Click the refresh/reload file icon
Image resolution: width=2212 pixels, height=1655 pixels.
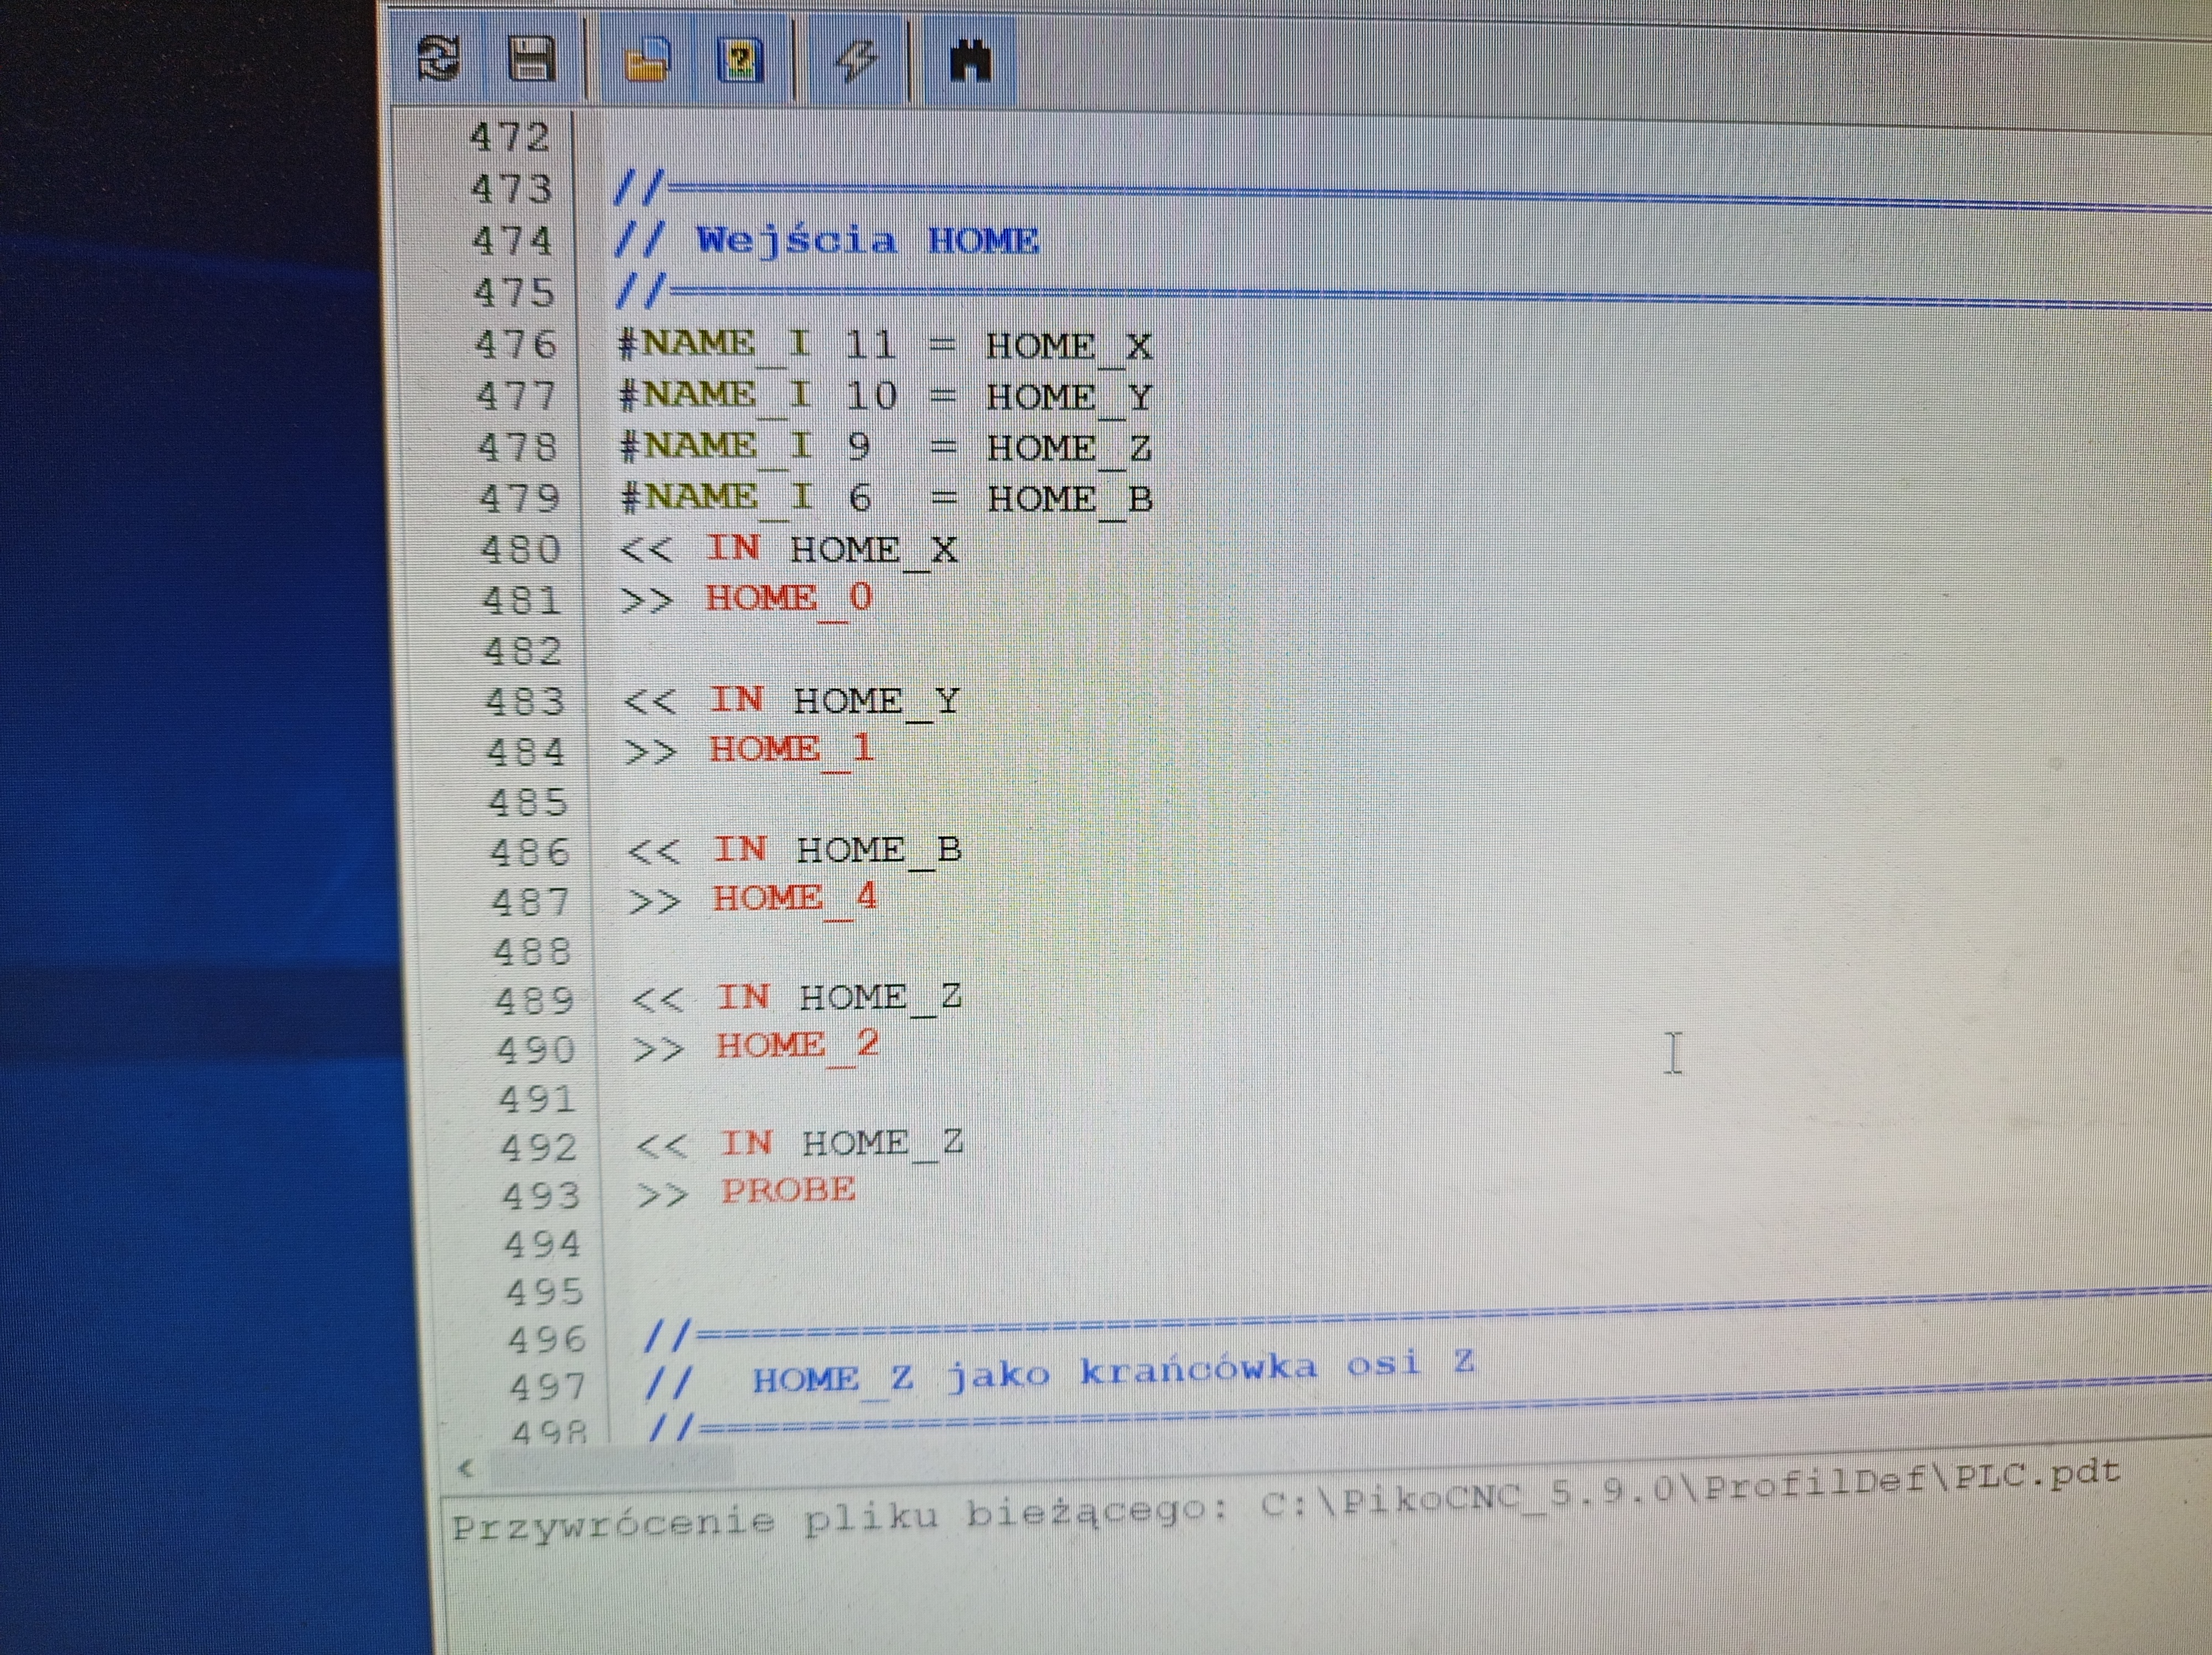pos(438,58)
